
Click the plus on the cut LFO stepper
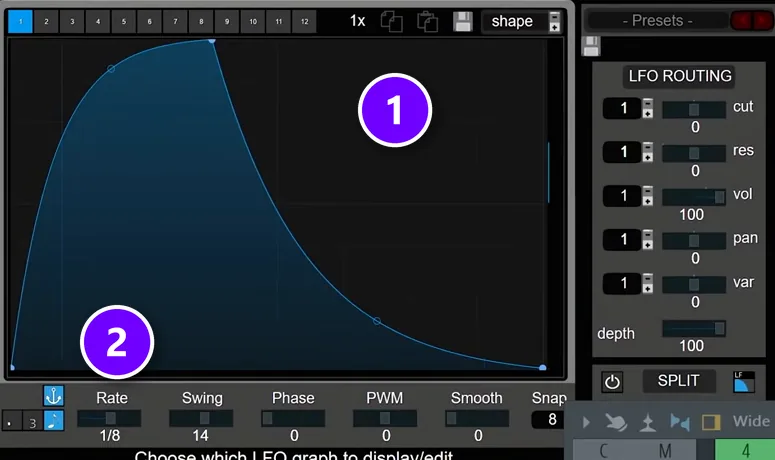coord(647,114)
